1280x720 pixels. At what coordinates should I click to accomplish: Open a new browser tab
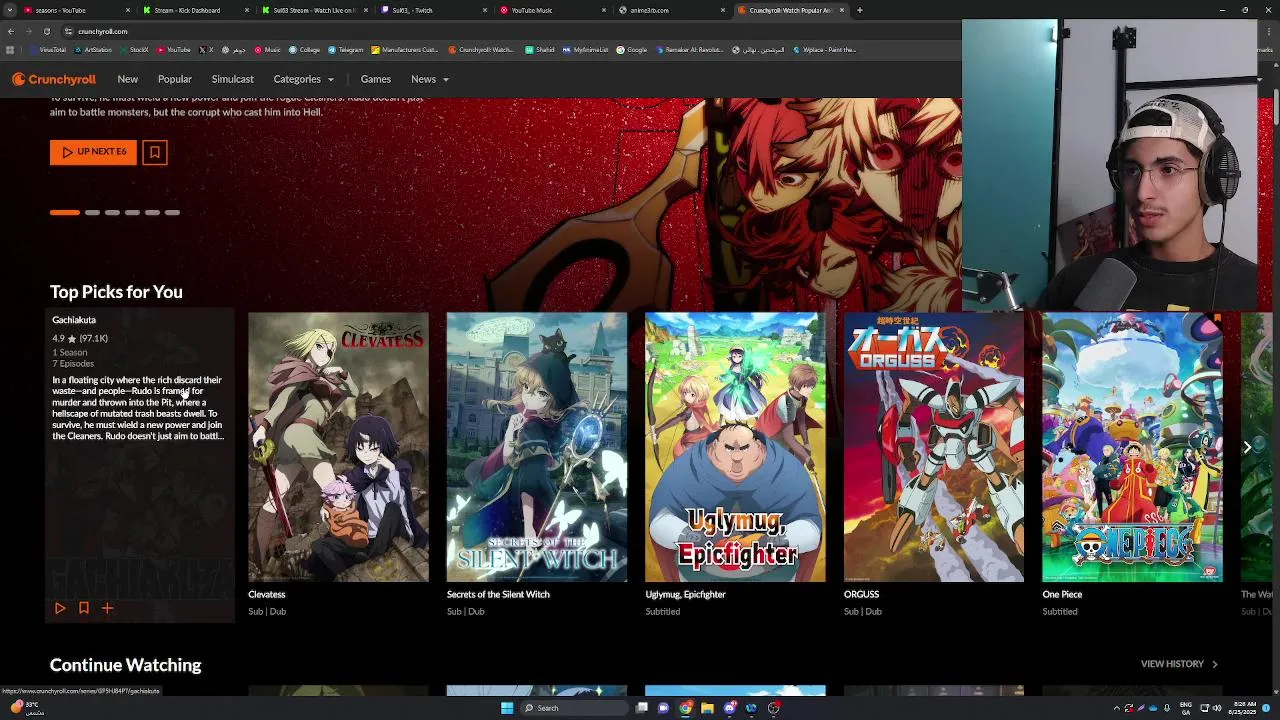(860, 10)
